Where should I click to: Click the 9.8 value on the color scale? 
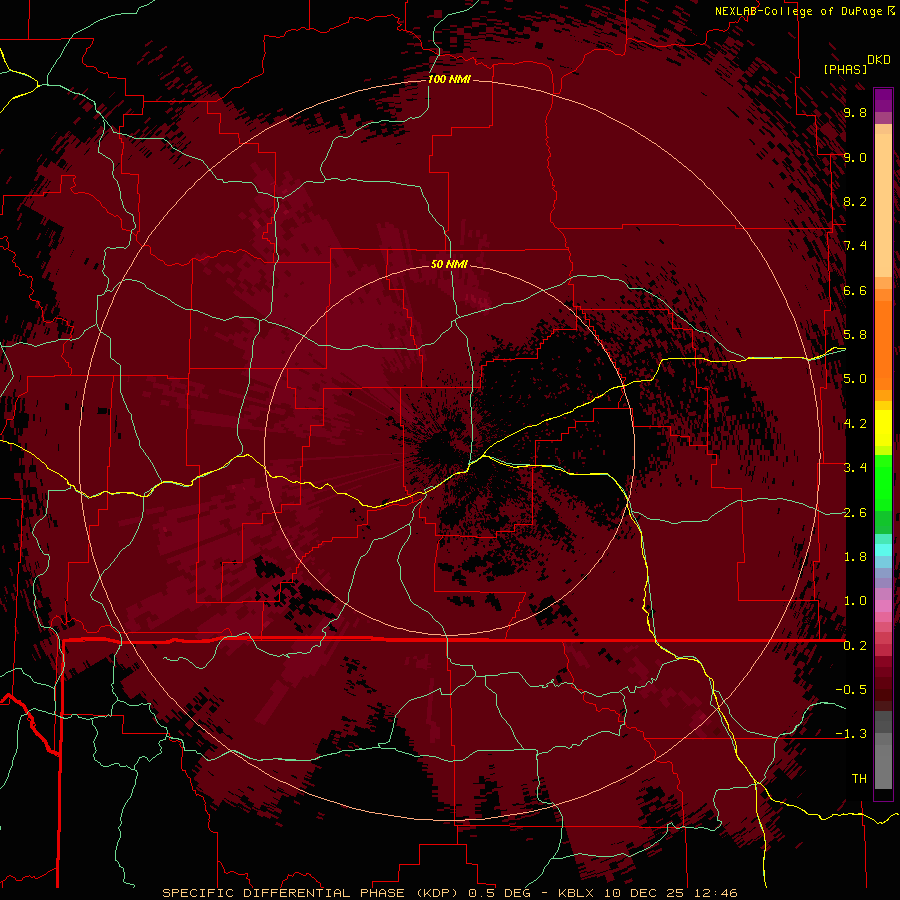855,112
